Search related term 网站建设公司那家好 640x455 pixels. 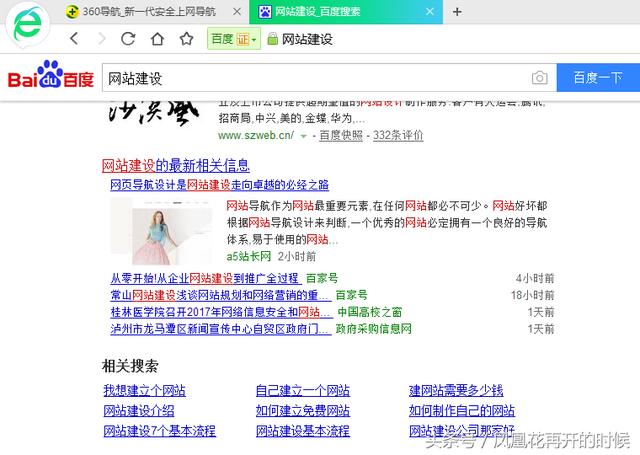point(462,431)
